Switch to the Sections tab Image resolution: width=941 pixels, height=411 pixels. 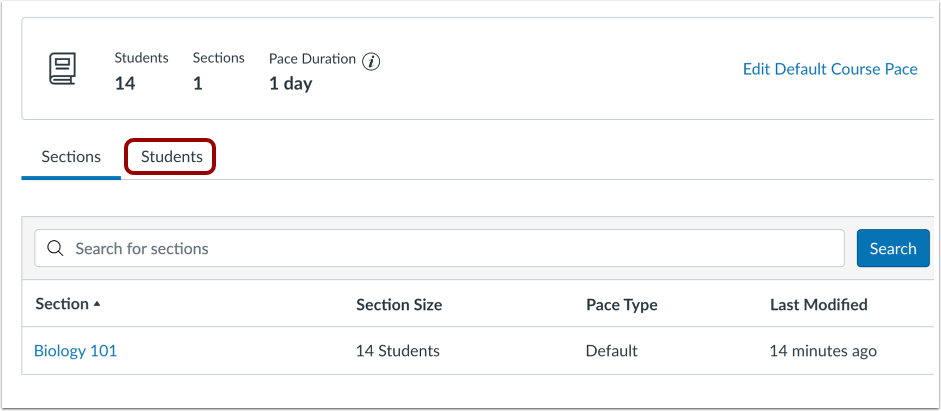click(70, 157)
